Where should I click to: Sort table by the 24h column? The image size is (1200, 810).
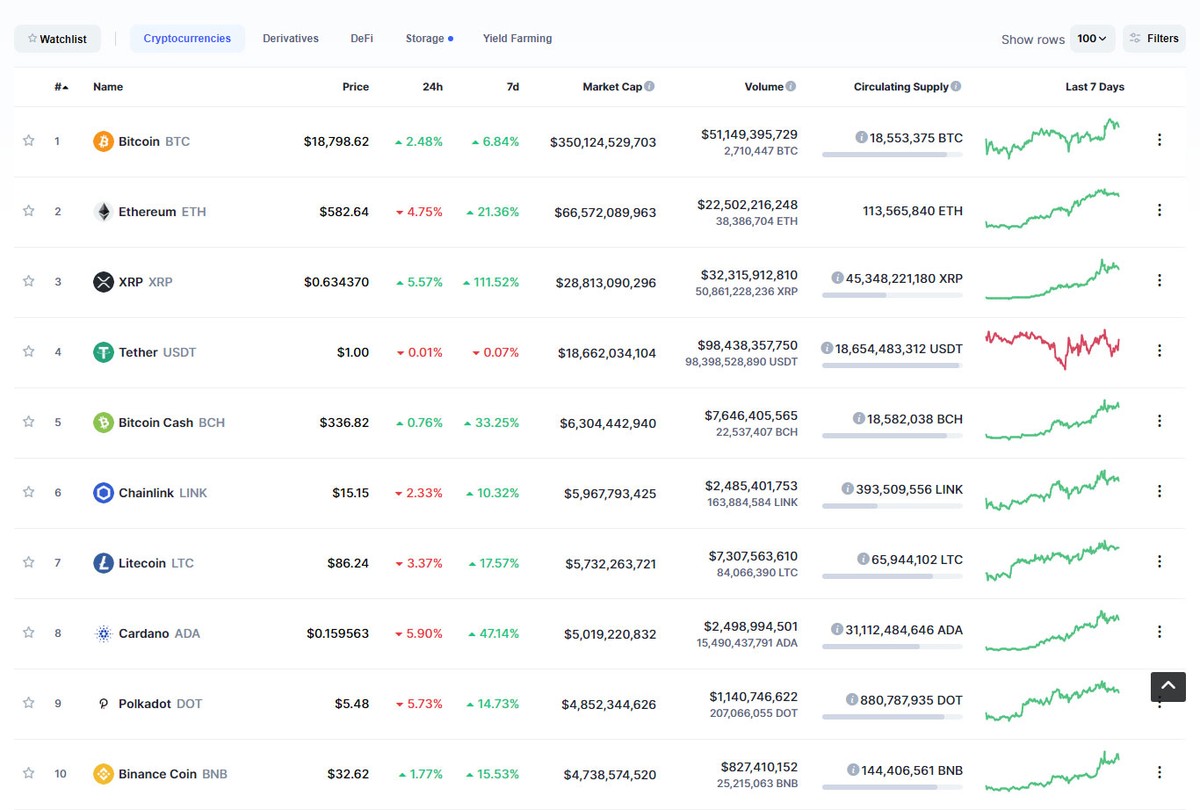click(x=432, y=86)
